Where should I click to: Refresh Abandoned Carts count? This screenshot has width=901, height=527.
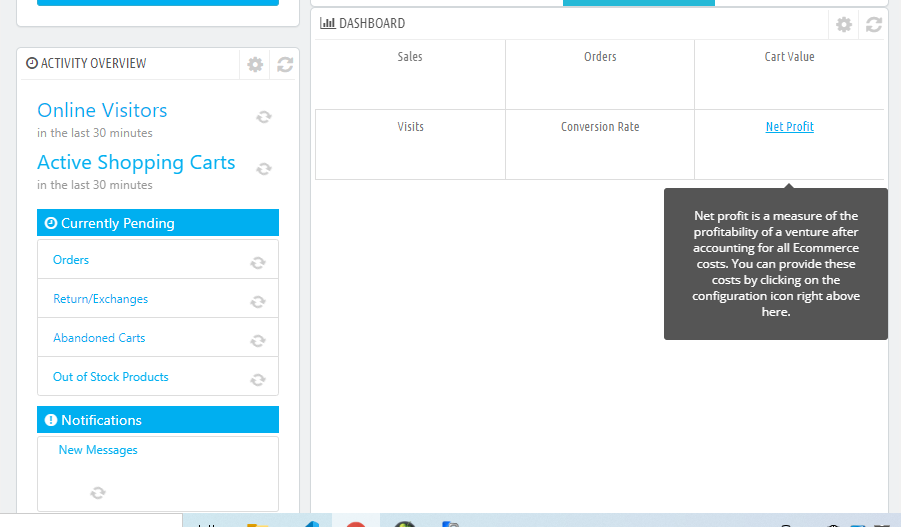pyautogui.click(x=257, y=341)
